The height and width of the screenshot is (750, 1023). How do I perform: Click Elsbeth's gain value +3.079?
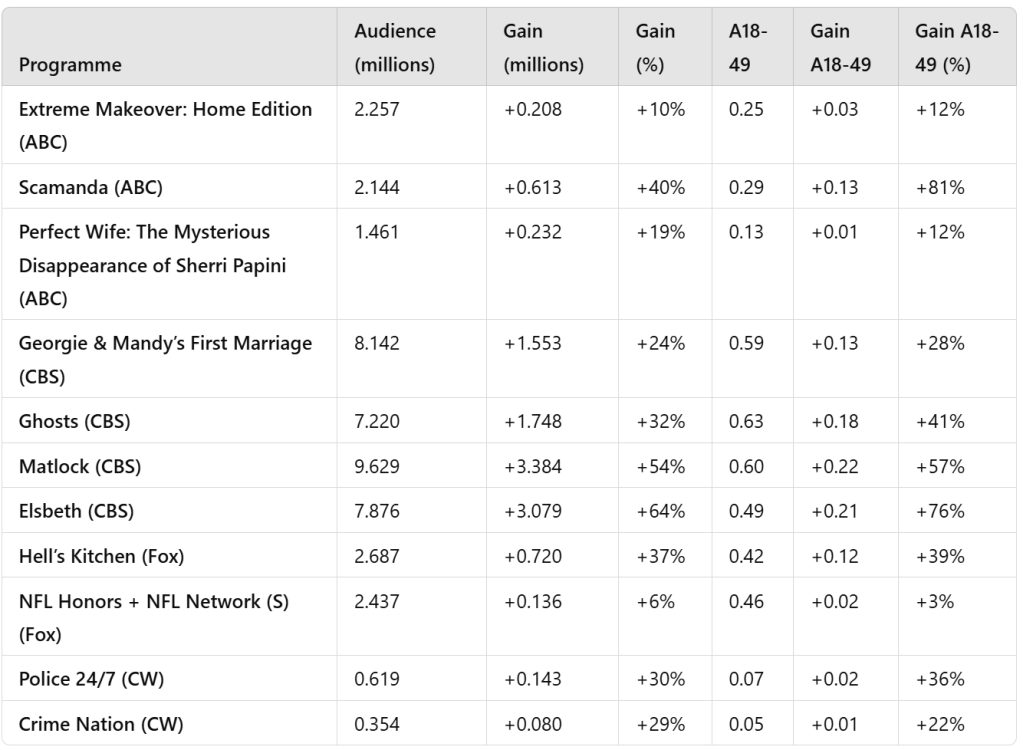coord(532,511)
